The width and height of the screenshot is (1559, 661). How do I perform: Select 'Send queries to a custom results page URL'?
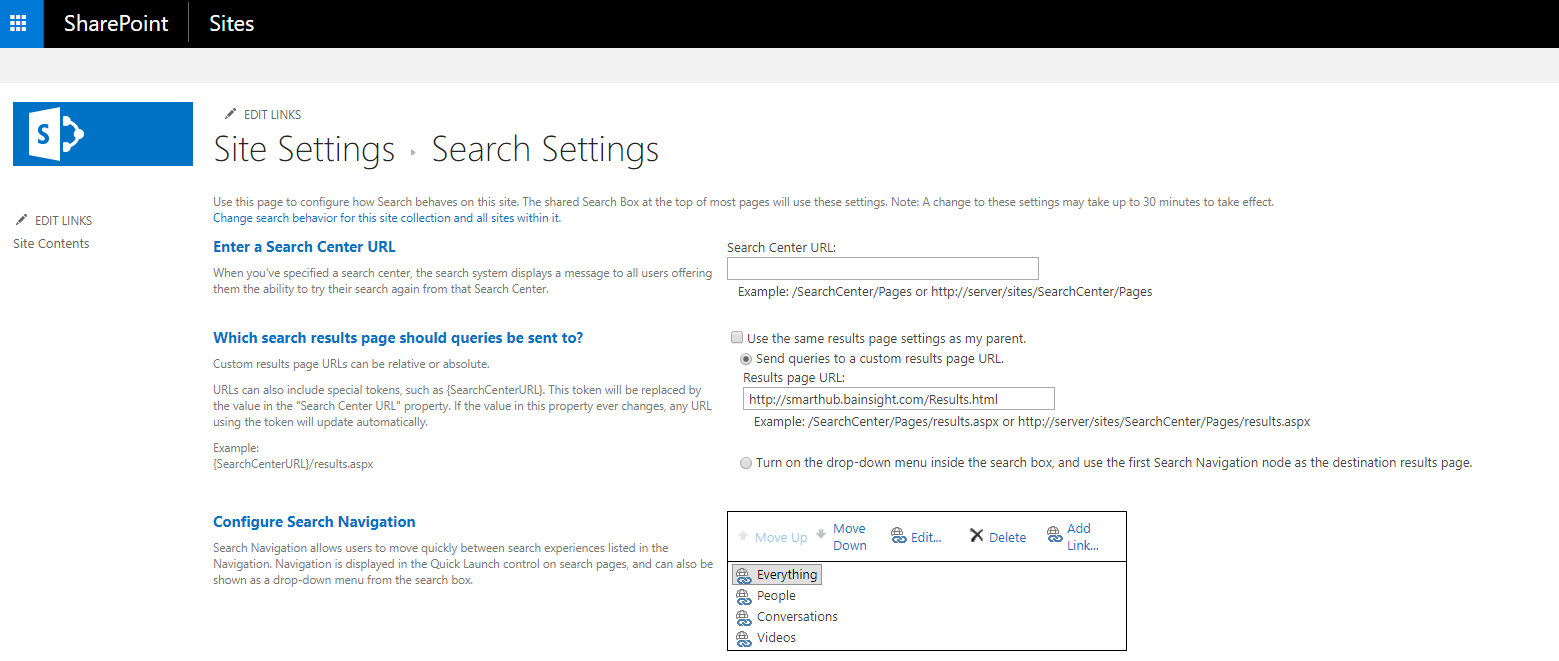coord(746,359)
